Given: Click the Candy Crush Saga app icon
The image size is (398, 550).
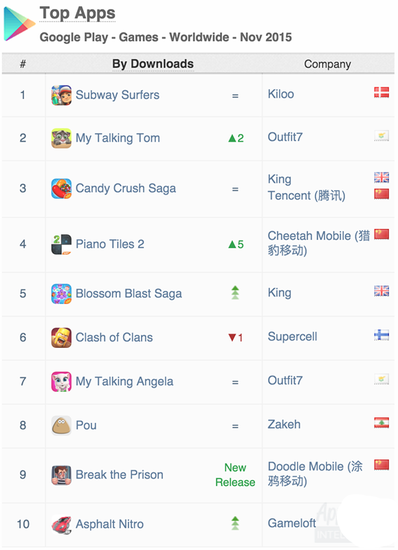Looking at the screenshot, I should [x=61, y=189].
